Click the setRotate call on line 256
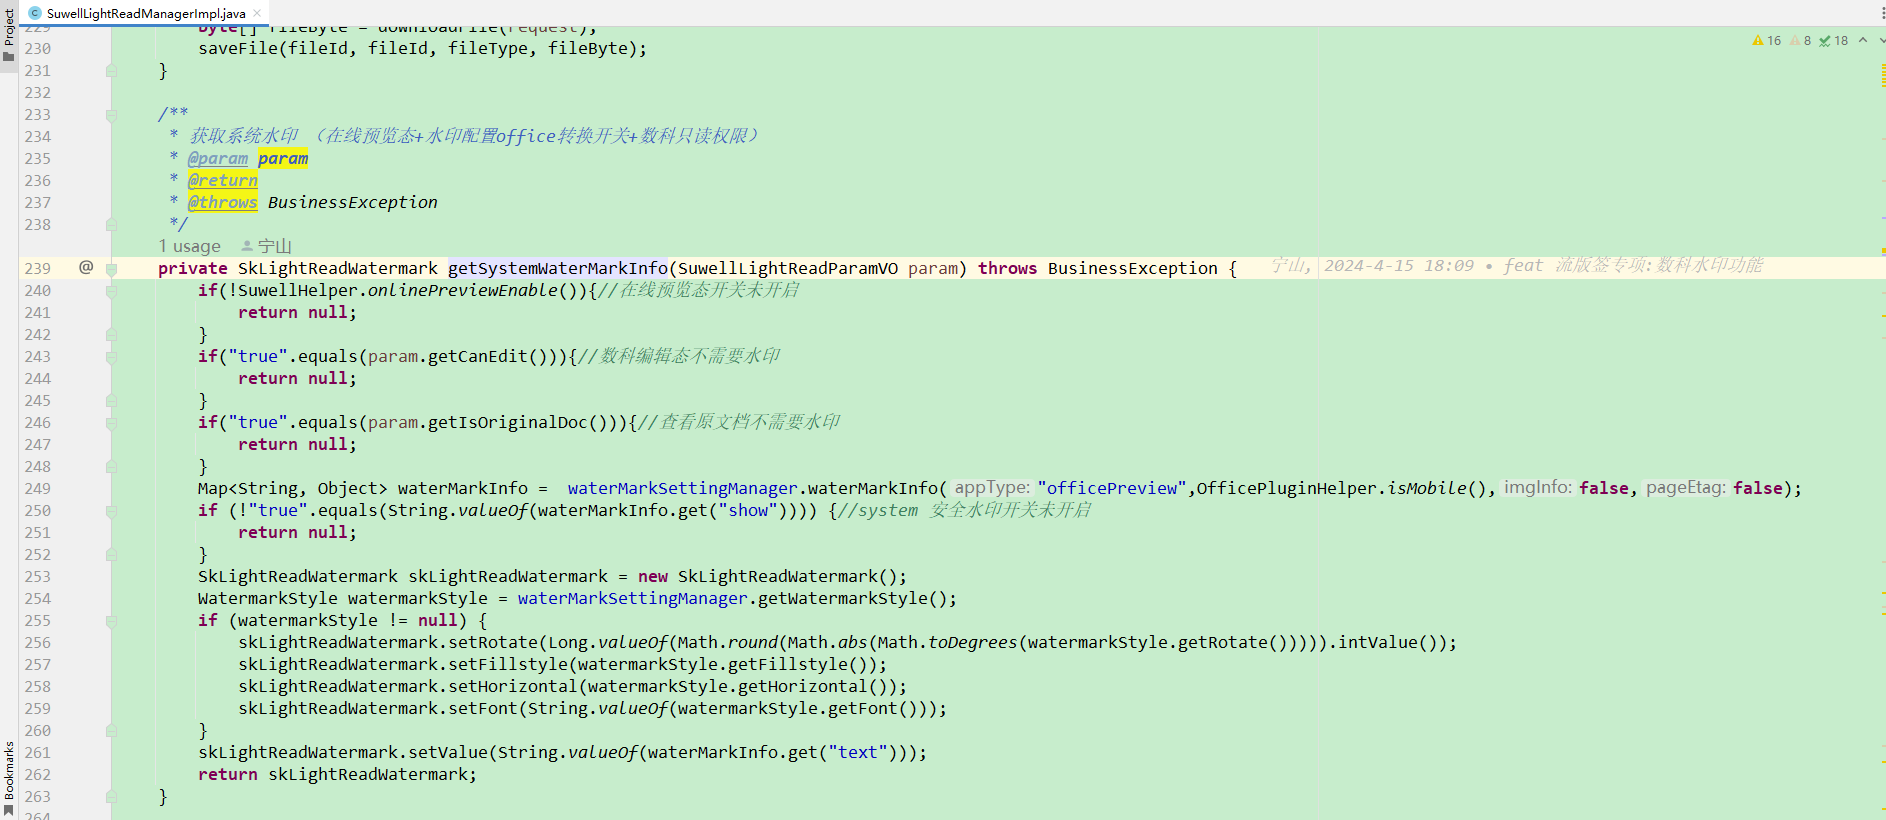The height and width of the screenshot is (820, 1886). pyautogui.click(x=492, y=642)
